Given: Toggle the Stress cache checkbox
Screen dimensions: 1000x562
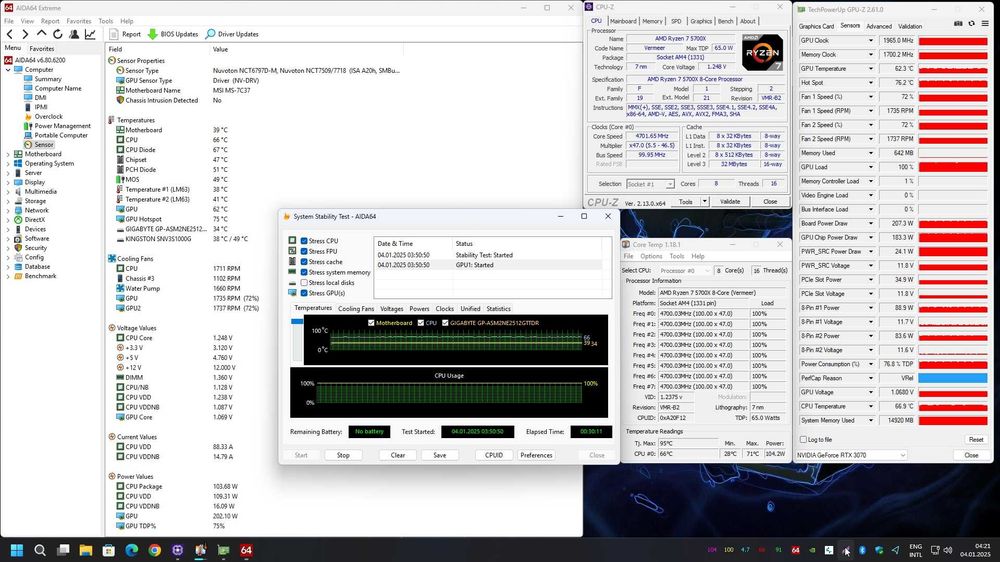Looking at the screenshot, I should coord(304,262).
